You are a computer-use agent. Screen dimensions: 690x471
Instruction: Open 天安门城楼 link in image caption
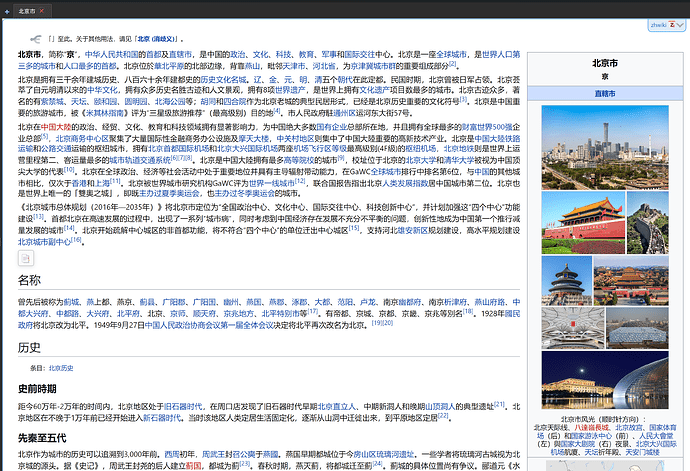(x=642, y=452)
